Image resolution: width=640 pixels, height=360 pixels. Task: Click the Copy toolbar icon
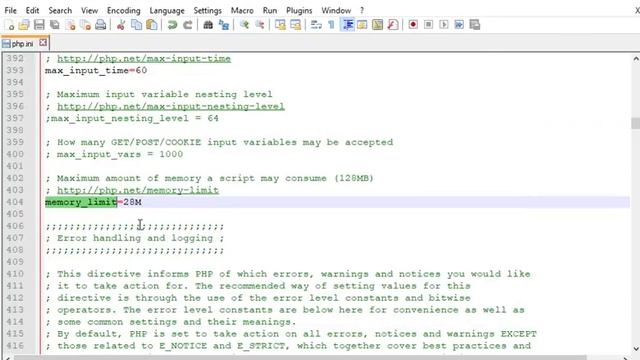coord(136,25)
